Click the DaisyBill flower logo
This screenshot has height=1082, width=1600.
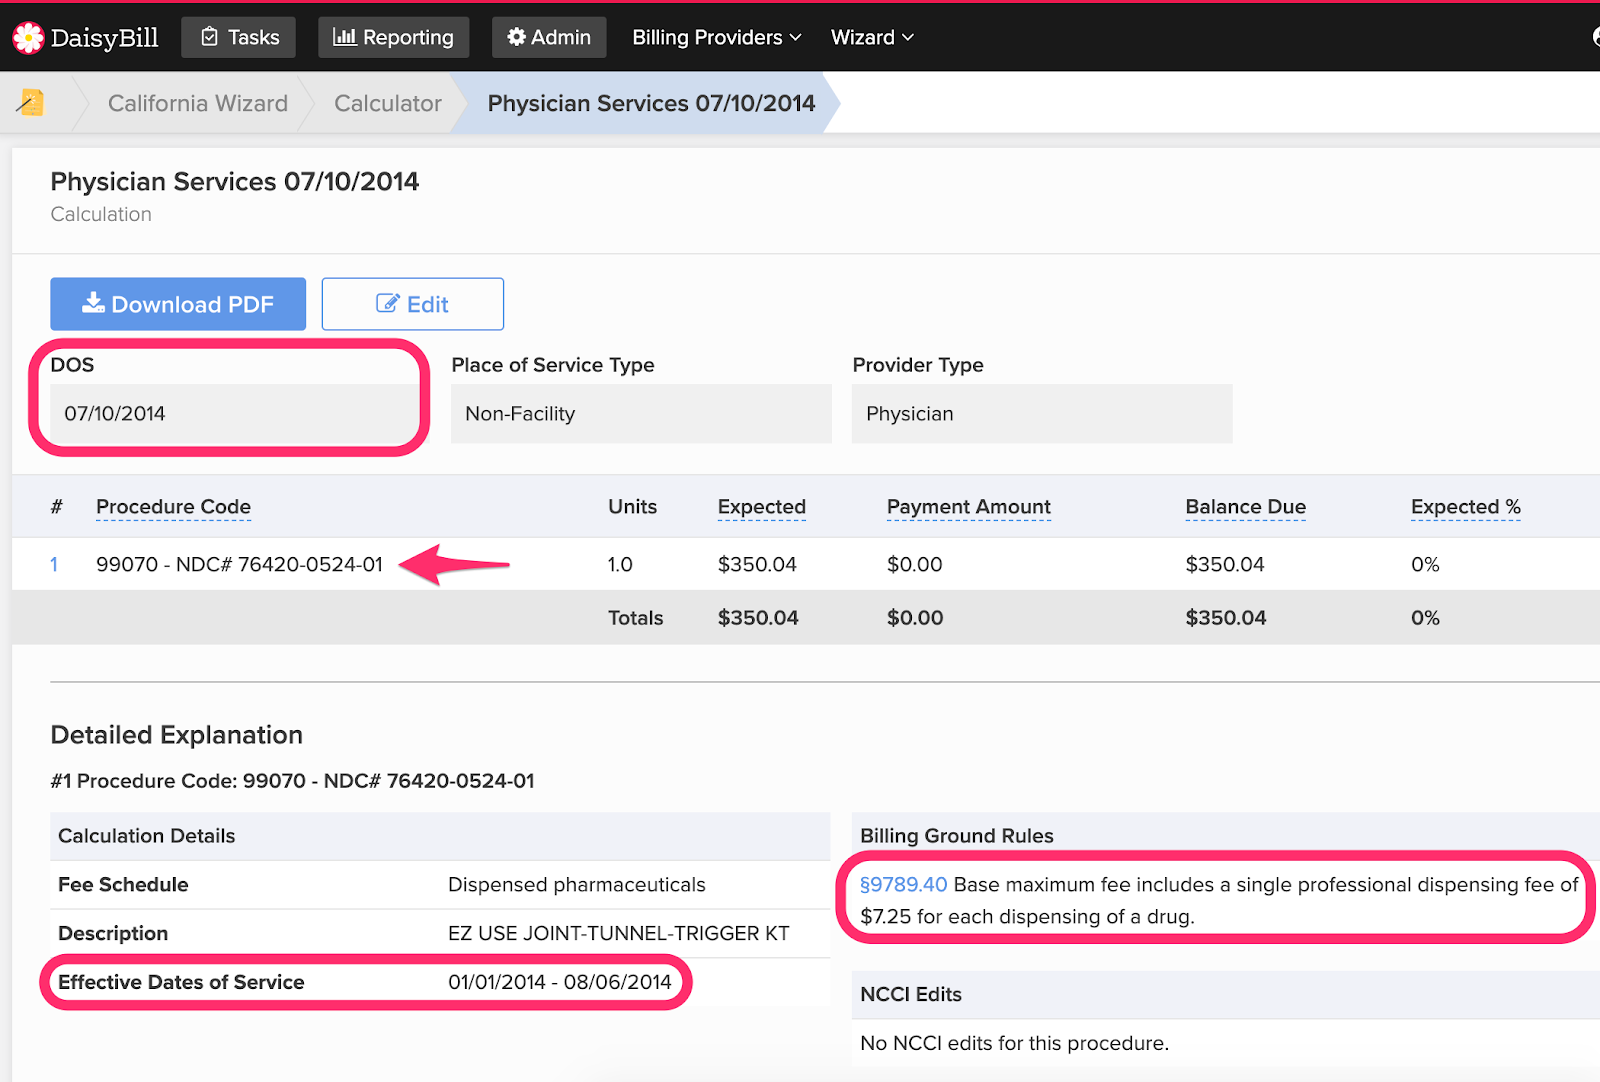28,38
